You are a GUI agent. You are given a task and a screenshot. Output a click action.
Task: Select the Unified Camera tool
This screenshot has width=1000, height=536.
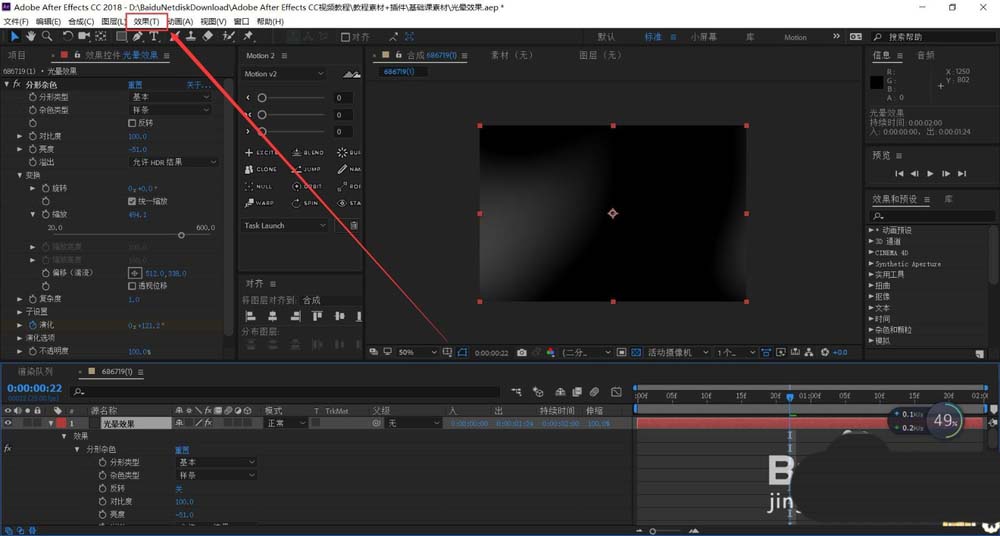[84, 36]
